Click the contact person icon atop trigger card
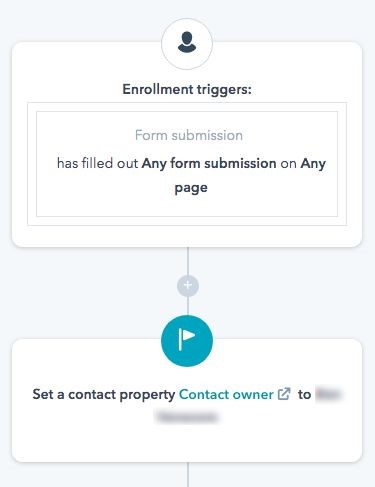Viewport: 375px width, 487px height. (187, 43)
